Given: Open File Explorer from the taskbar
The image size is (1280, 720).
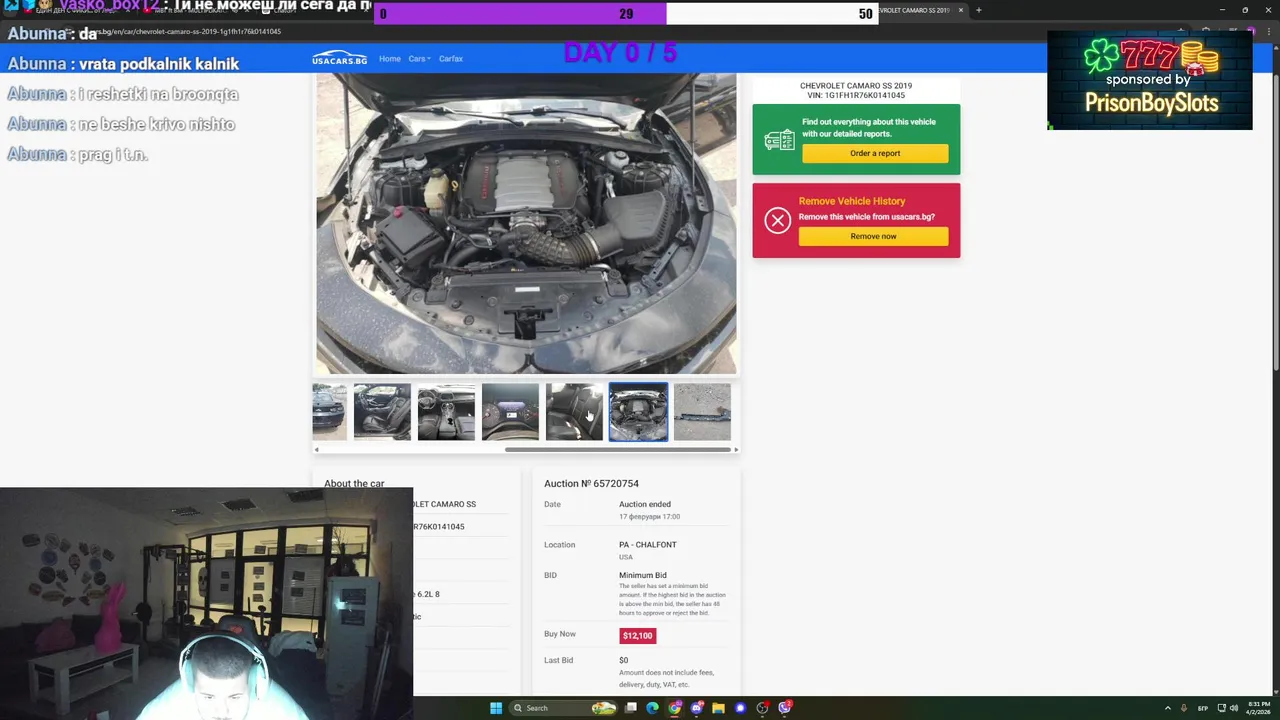Looking at the screenshot, I should [x=718, y=708].
